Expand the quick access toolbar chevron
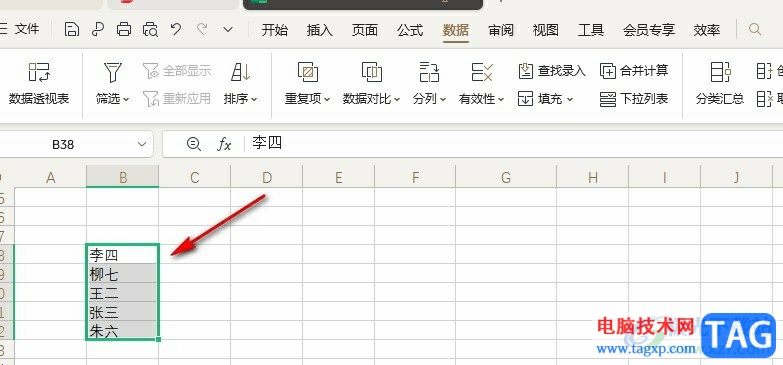The width and height of the screenshot is (783, 365). (228, 29)
